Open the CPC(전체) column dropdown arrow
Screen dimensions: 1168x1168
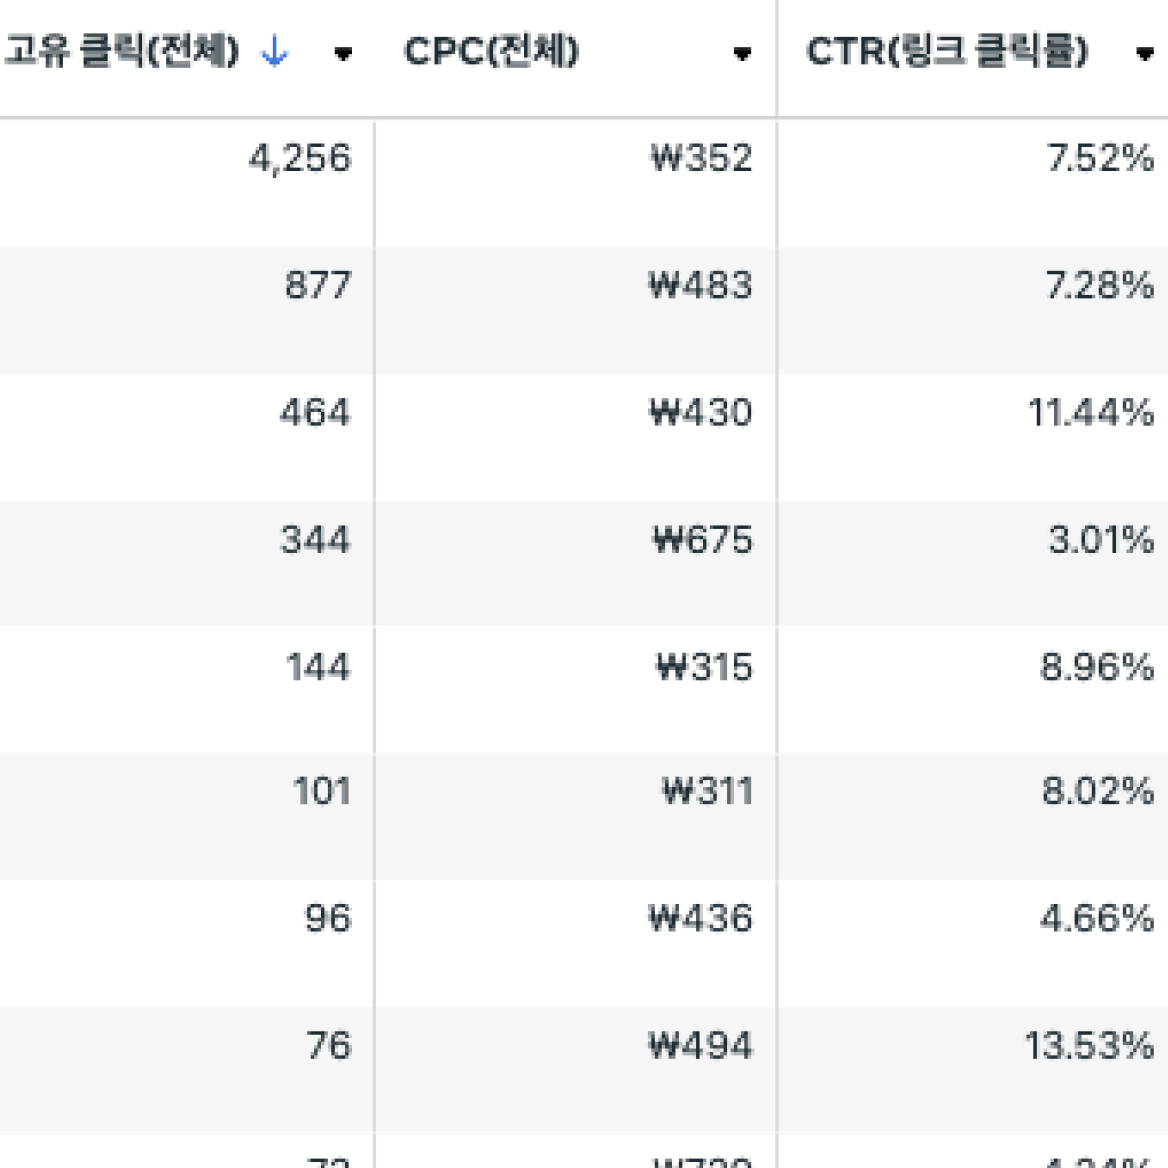point(742,54)
